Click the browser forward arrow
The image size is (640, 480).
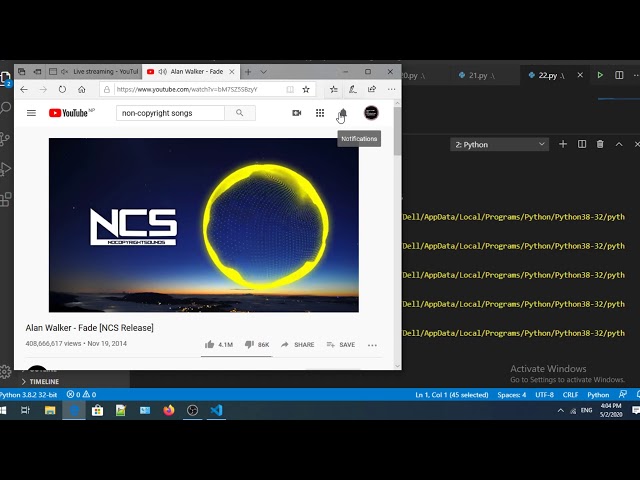pyautogui.click(x=43, y=89)
